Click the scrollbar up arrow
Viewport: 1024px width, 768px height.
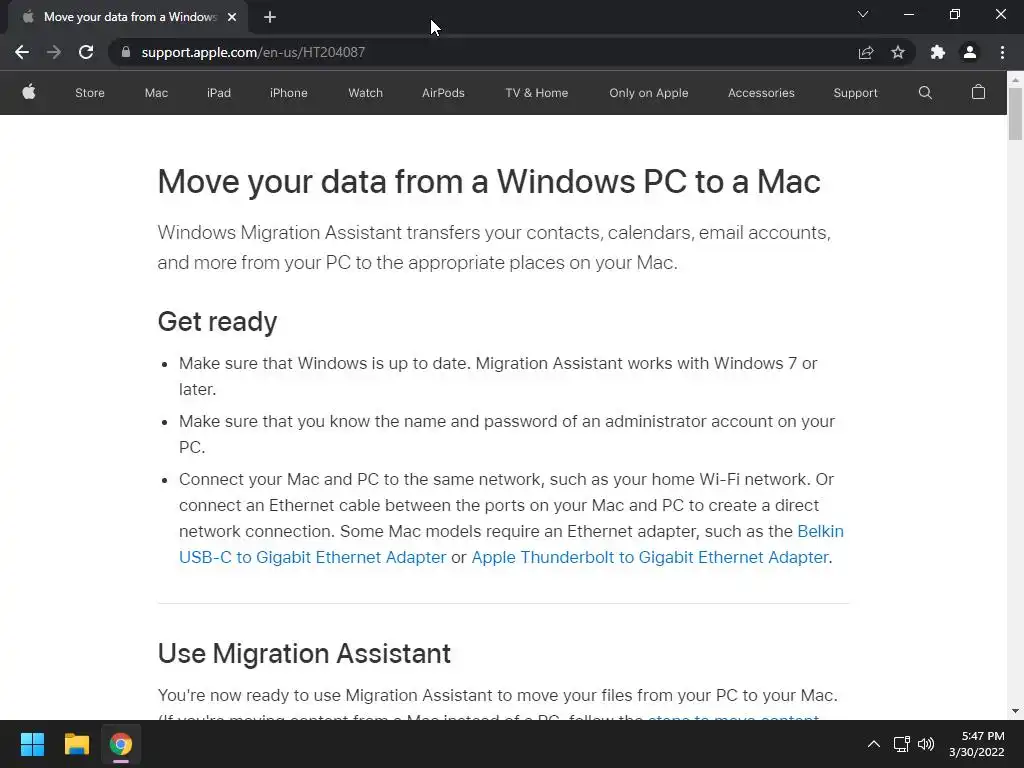coord(1015,79)
